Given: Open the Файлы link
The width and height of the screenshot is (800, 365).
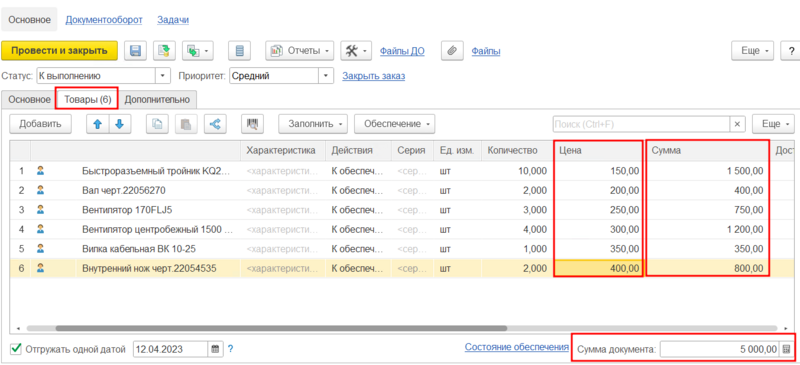Looking at the screenshot, I should click(x=486, y=51).
